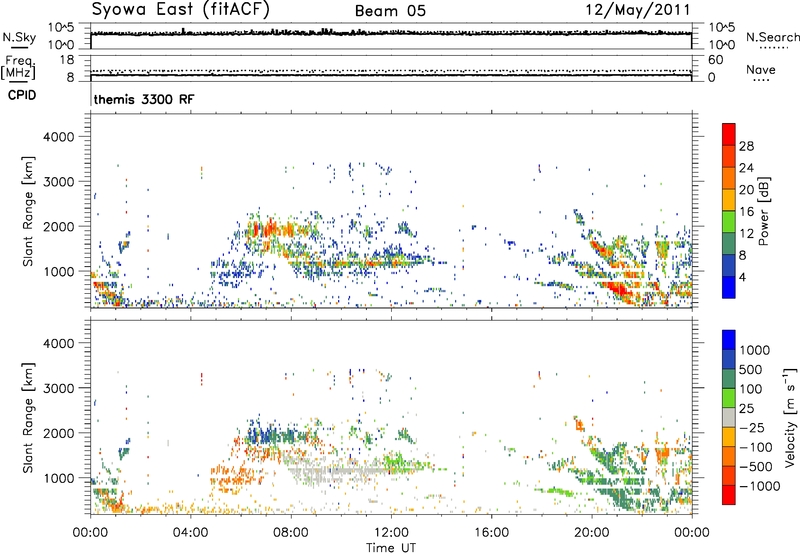This screenshot has width=800, height=554.
Task: Click the 'Beam 05' label
Action: point(390,11)
